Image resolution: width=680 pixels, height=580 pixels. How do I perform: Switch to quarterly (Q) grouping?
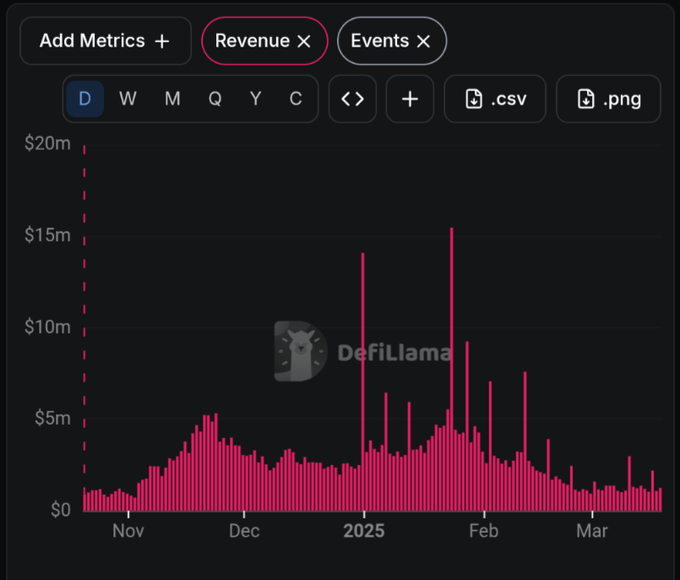coord(215,99)
